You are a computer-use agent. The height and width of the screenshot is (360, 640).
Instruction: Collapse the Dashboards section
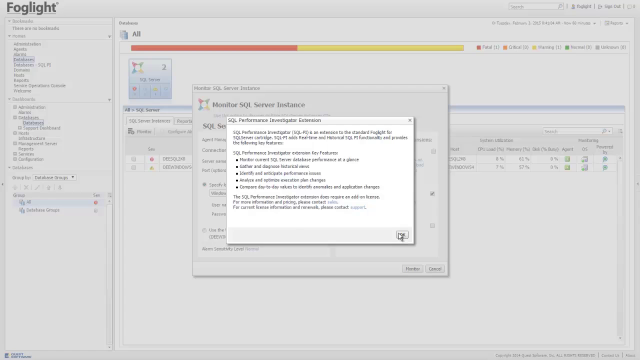pyautogui.click(x=9, y=99)
